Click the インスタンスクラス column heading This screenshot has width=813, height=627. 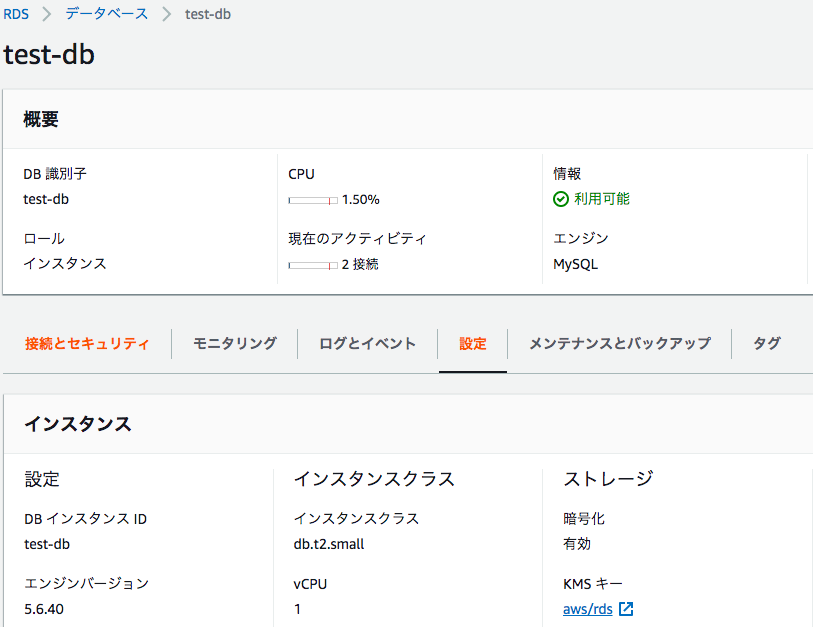point(374,479)
